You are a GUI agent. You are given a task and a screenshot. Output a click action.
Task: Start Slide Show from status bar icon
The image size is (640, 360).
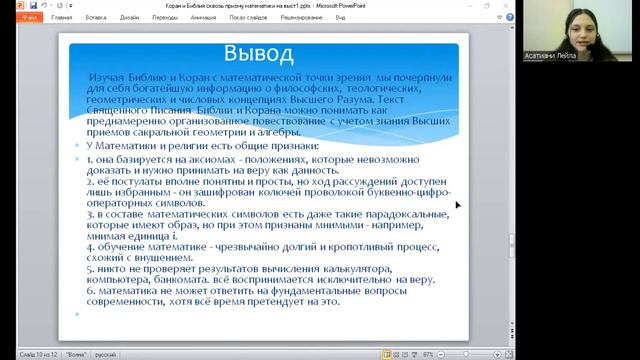click(x=414, y=355)
